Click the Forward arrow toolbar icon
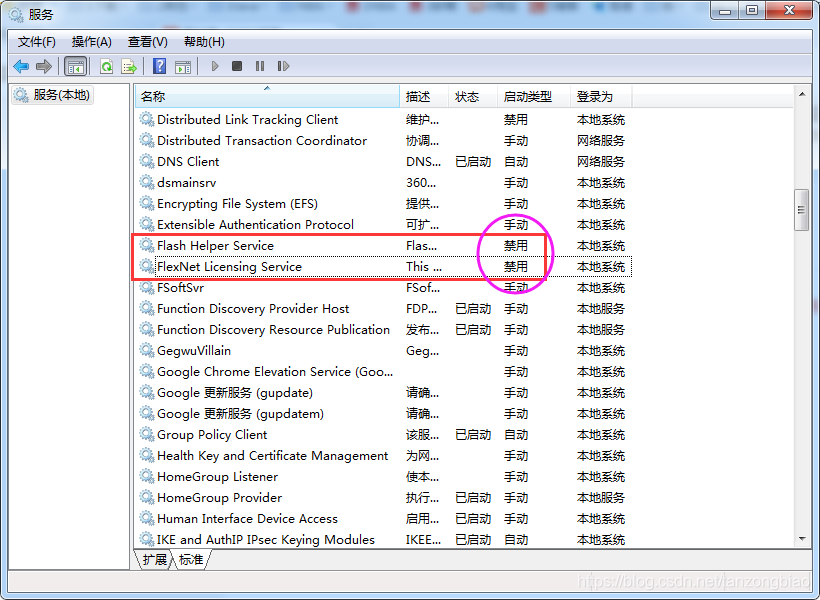The width and height of the screenshot is (820, 600). point(43,66)
